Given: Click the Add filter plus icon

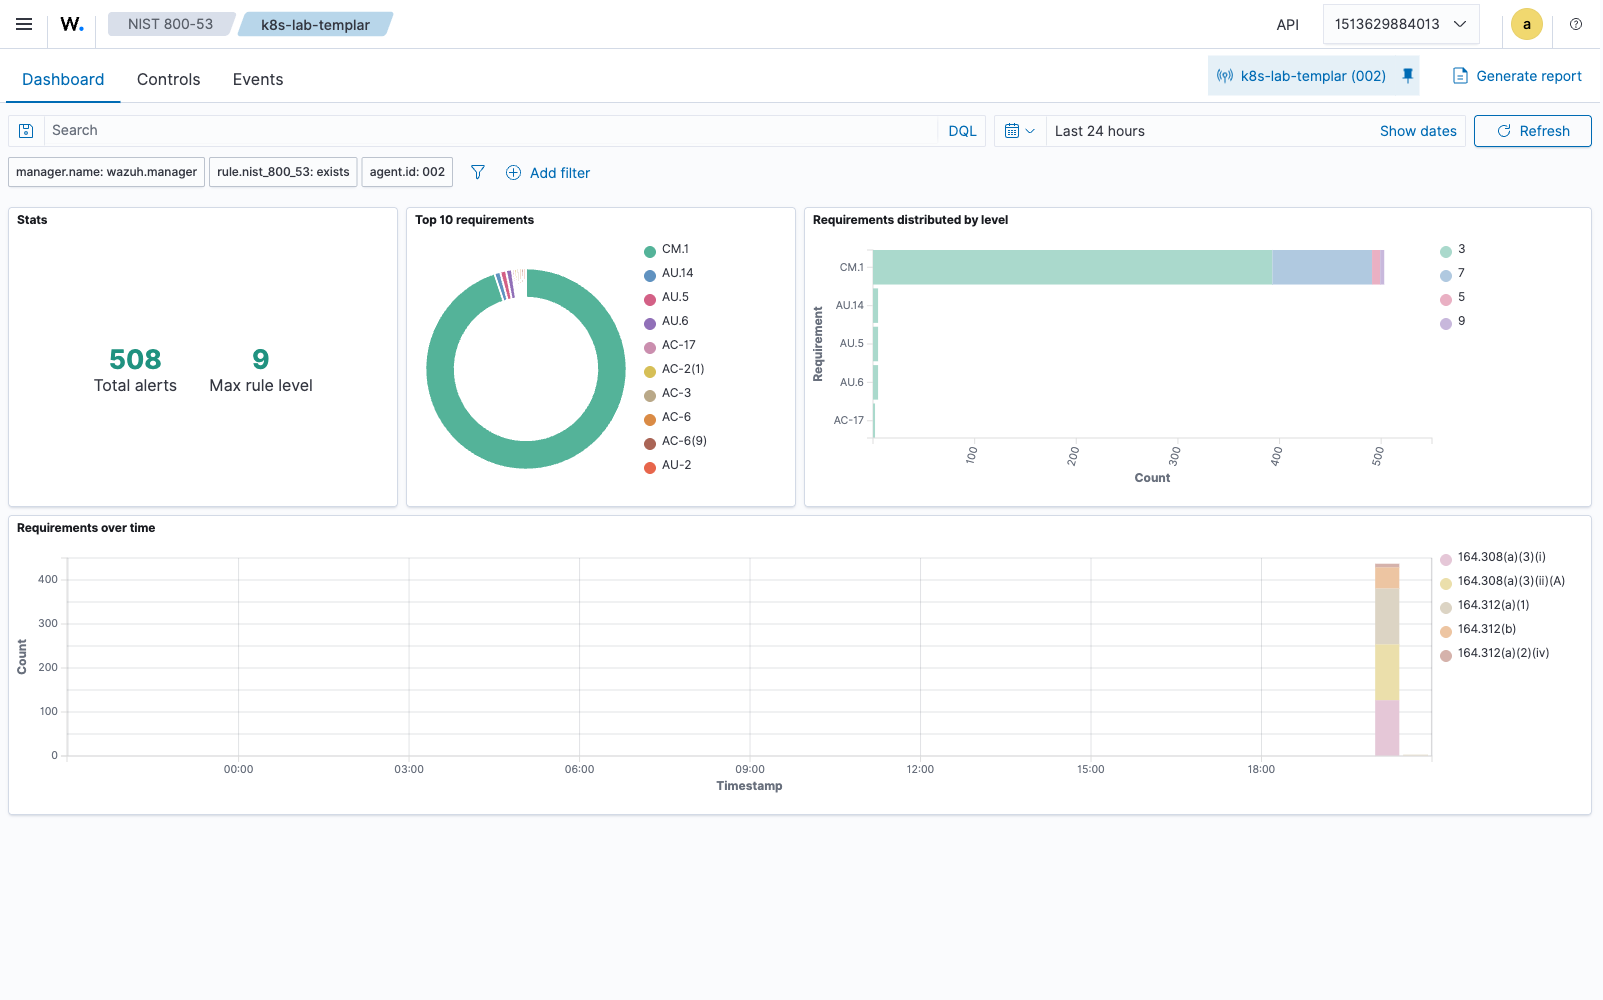Looking at the screenshot, I should click(x=513, y=172).
